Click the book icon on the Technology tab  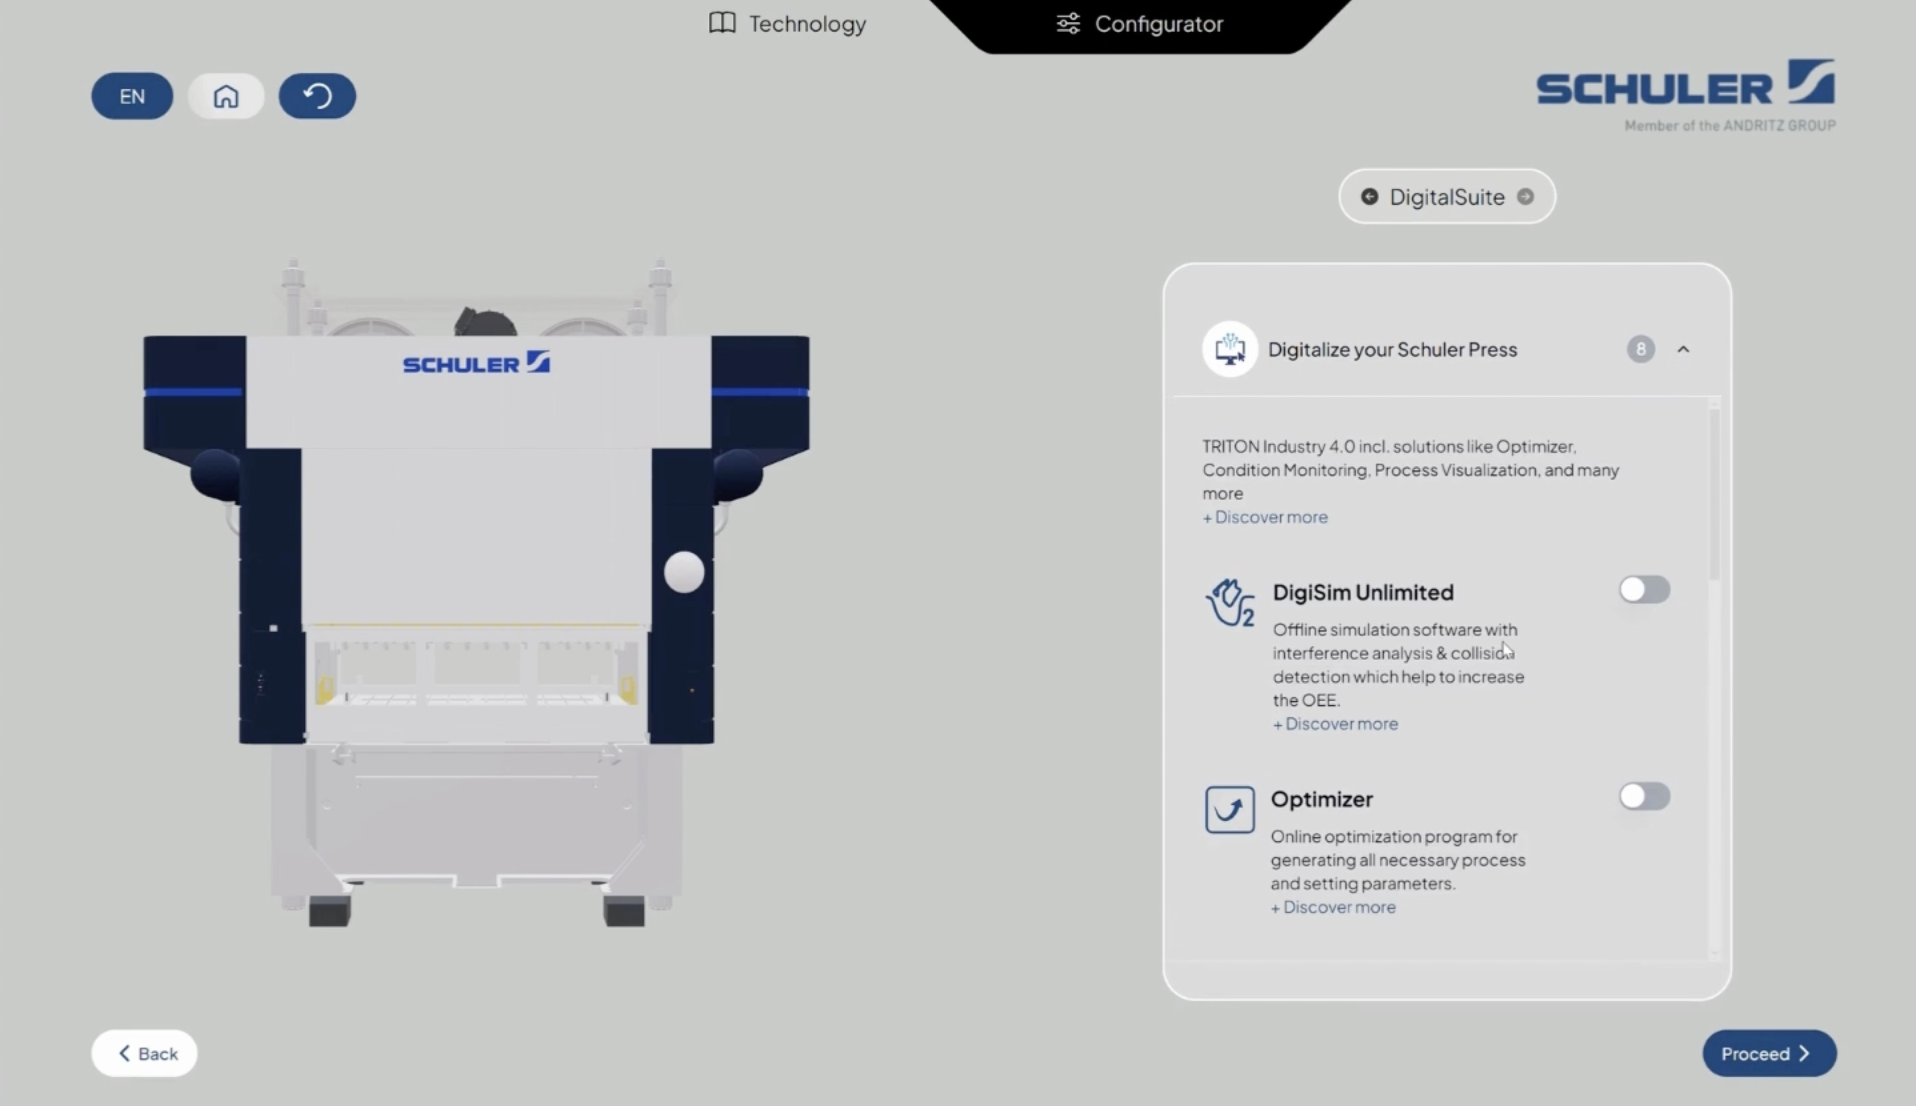[x=722, y=23]
